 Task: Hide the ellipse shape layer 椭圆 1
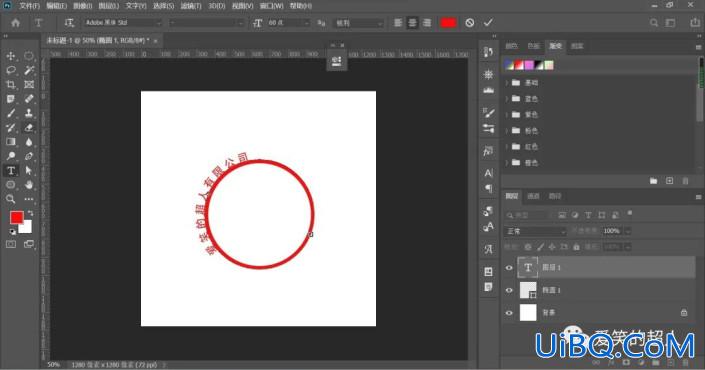pyautogui.click(x=509, y=290)
